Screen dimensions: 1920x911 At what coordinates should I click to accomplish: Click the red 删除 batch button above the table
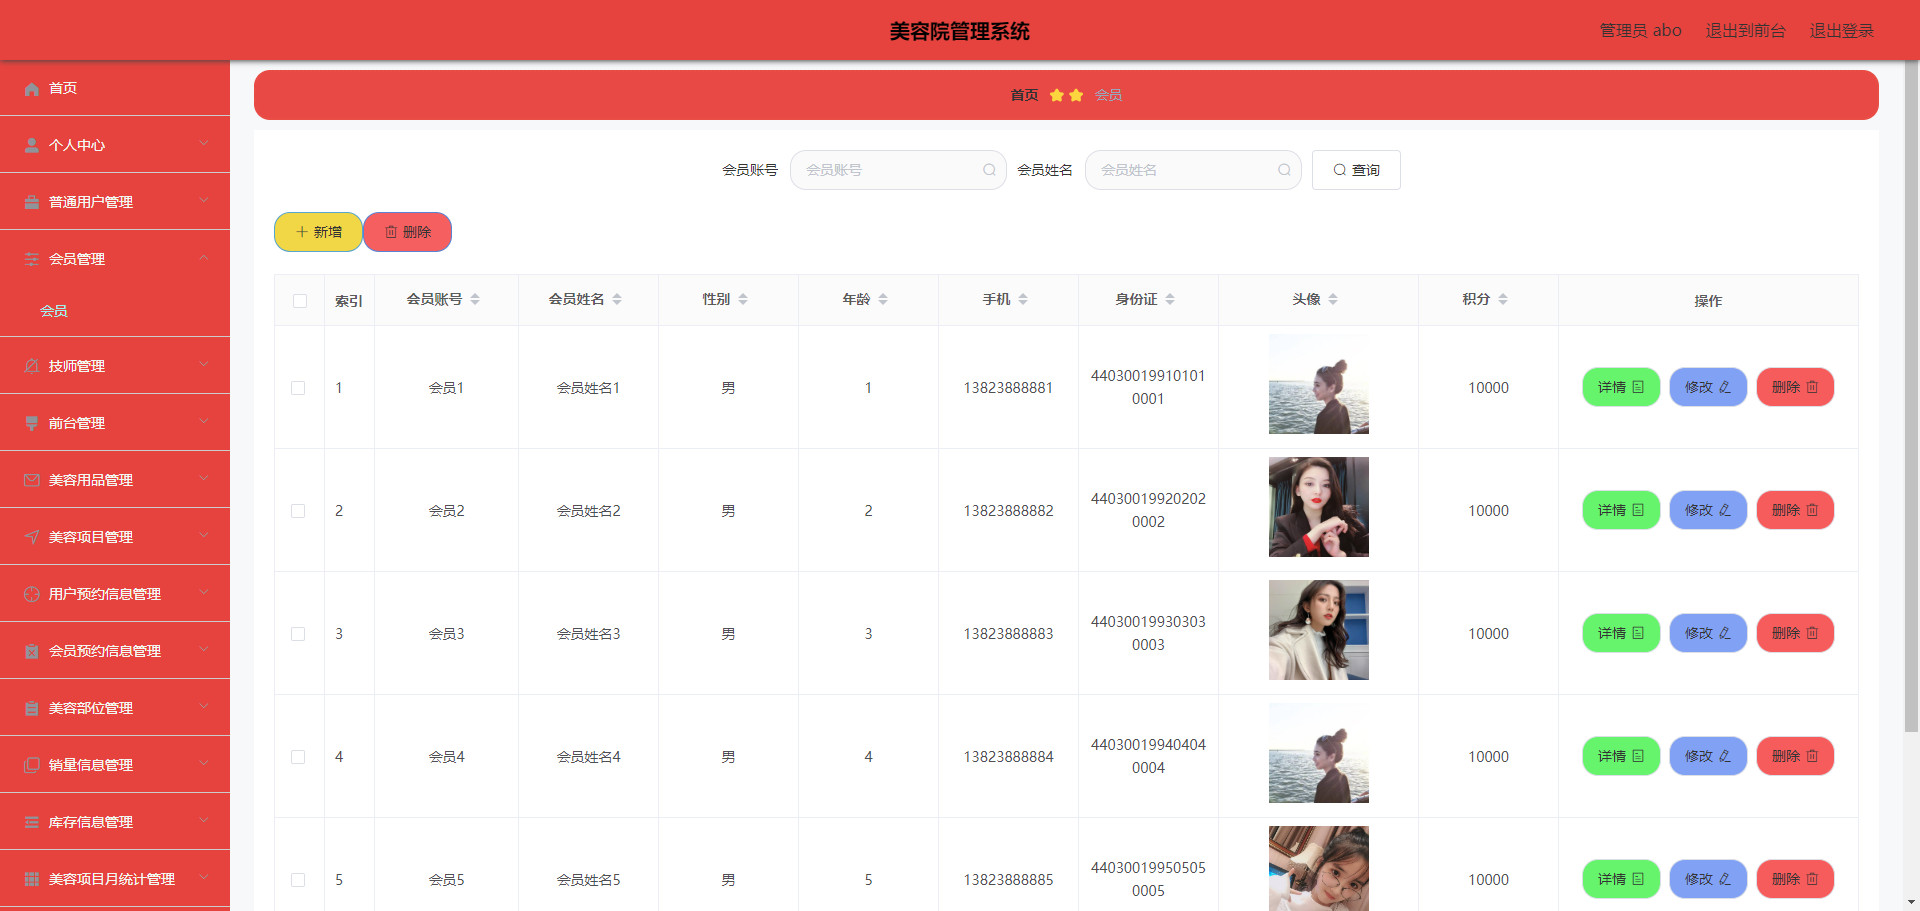point(408,232)
